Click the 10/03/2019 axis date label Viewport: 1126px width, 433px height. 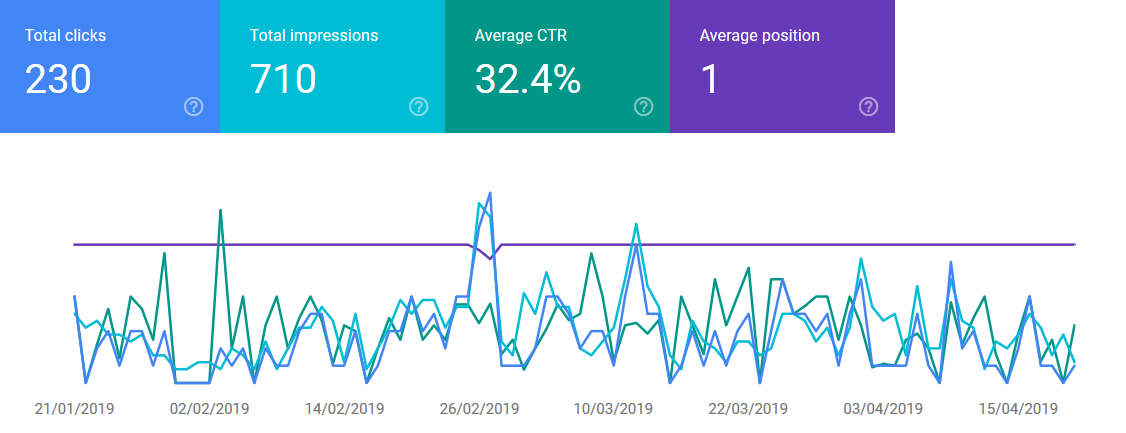click(613, 409)
